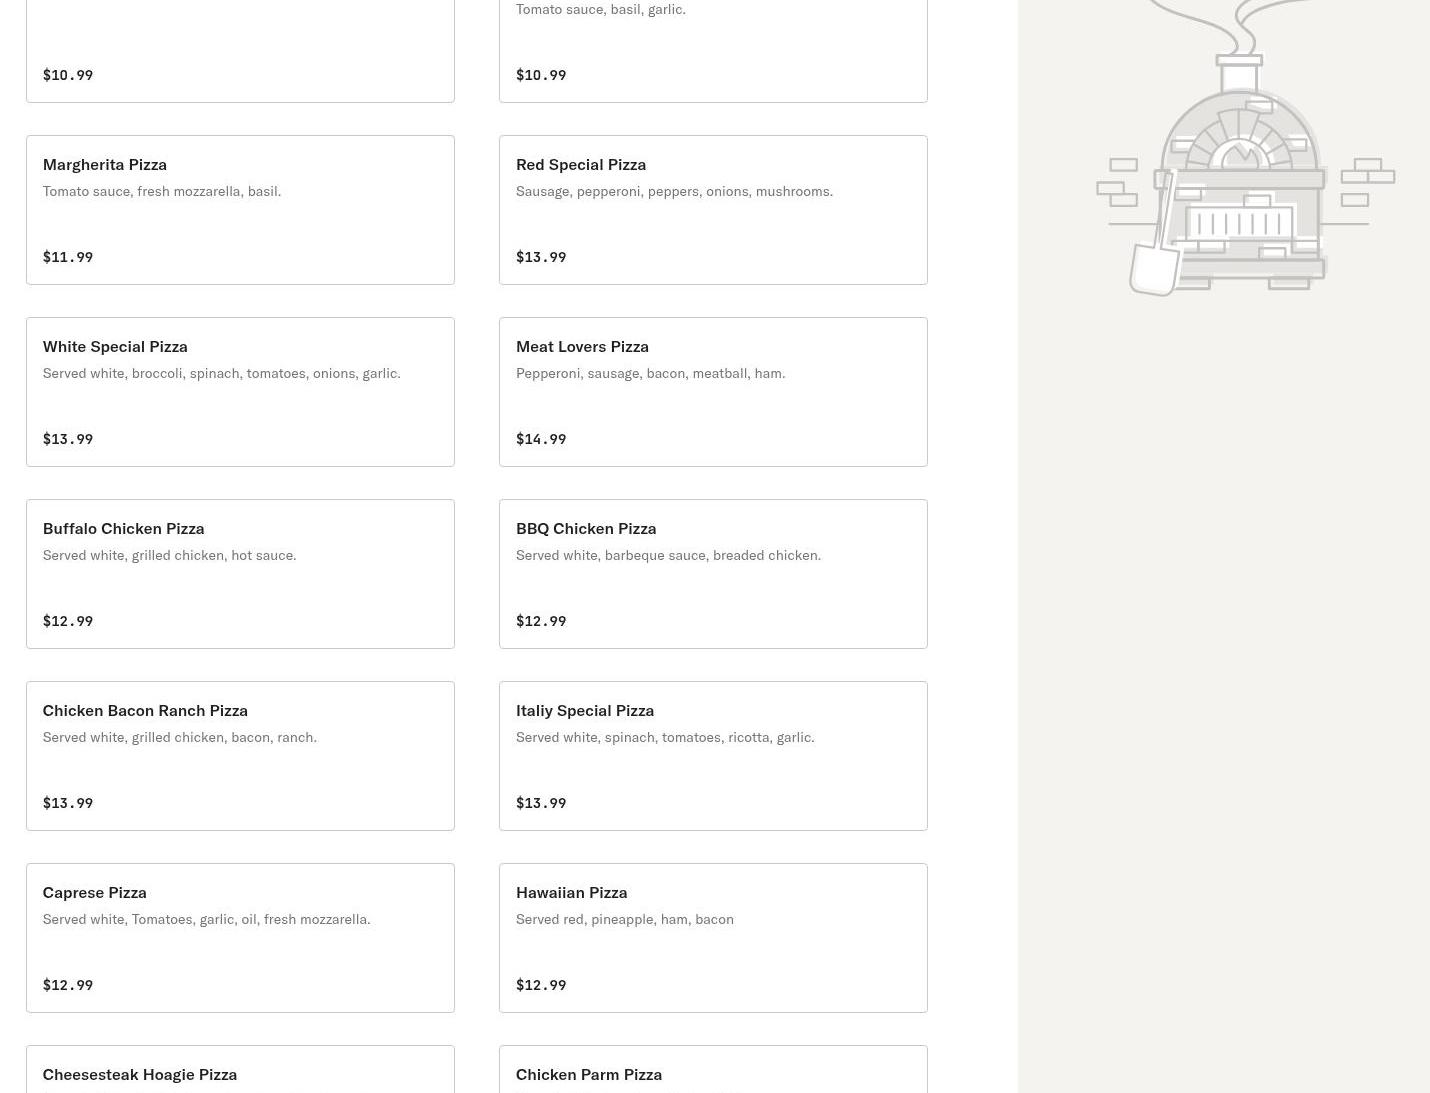Image resolution: width=1430 pixels, height=1093 pixels.
Task: Click the $14.99 price of Meat Lovers Pizza
Action: click(541, 439)
